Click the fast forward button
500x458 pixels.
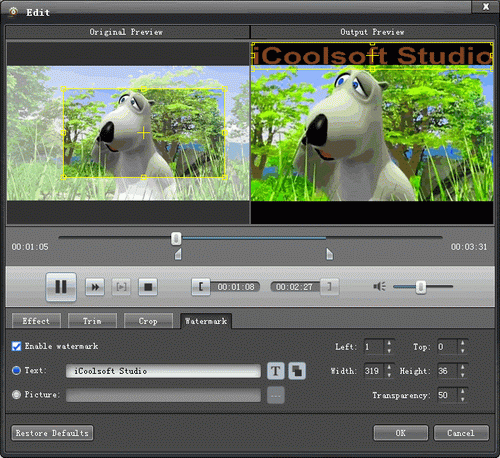[x=95, y=287]
